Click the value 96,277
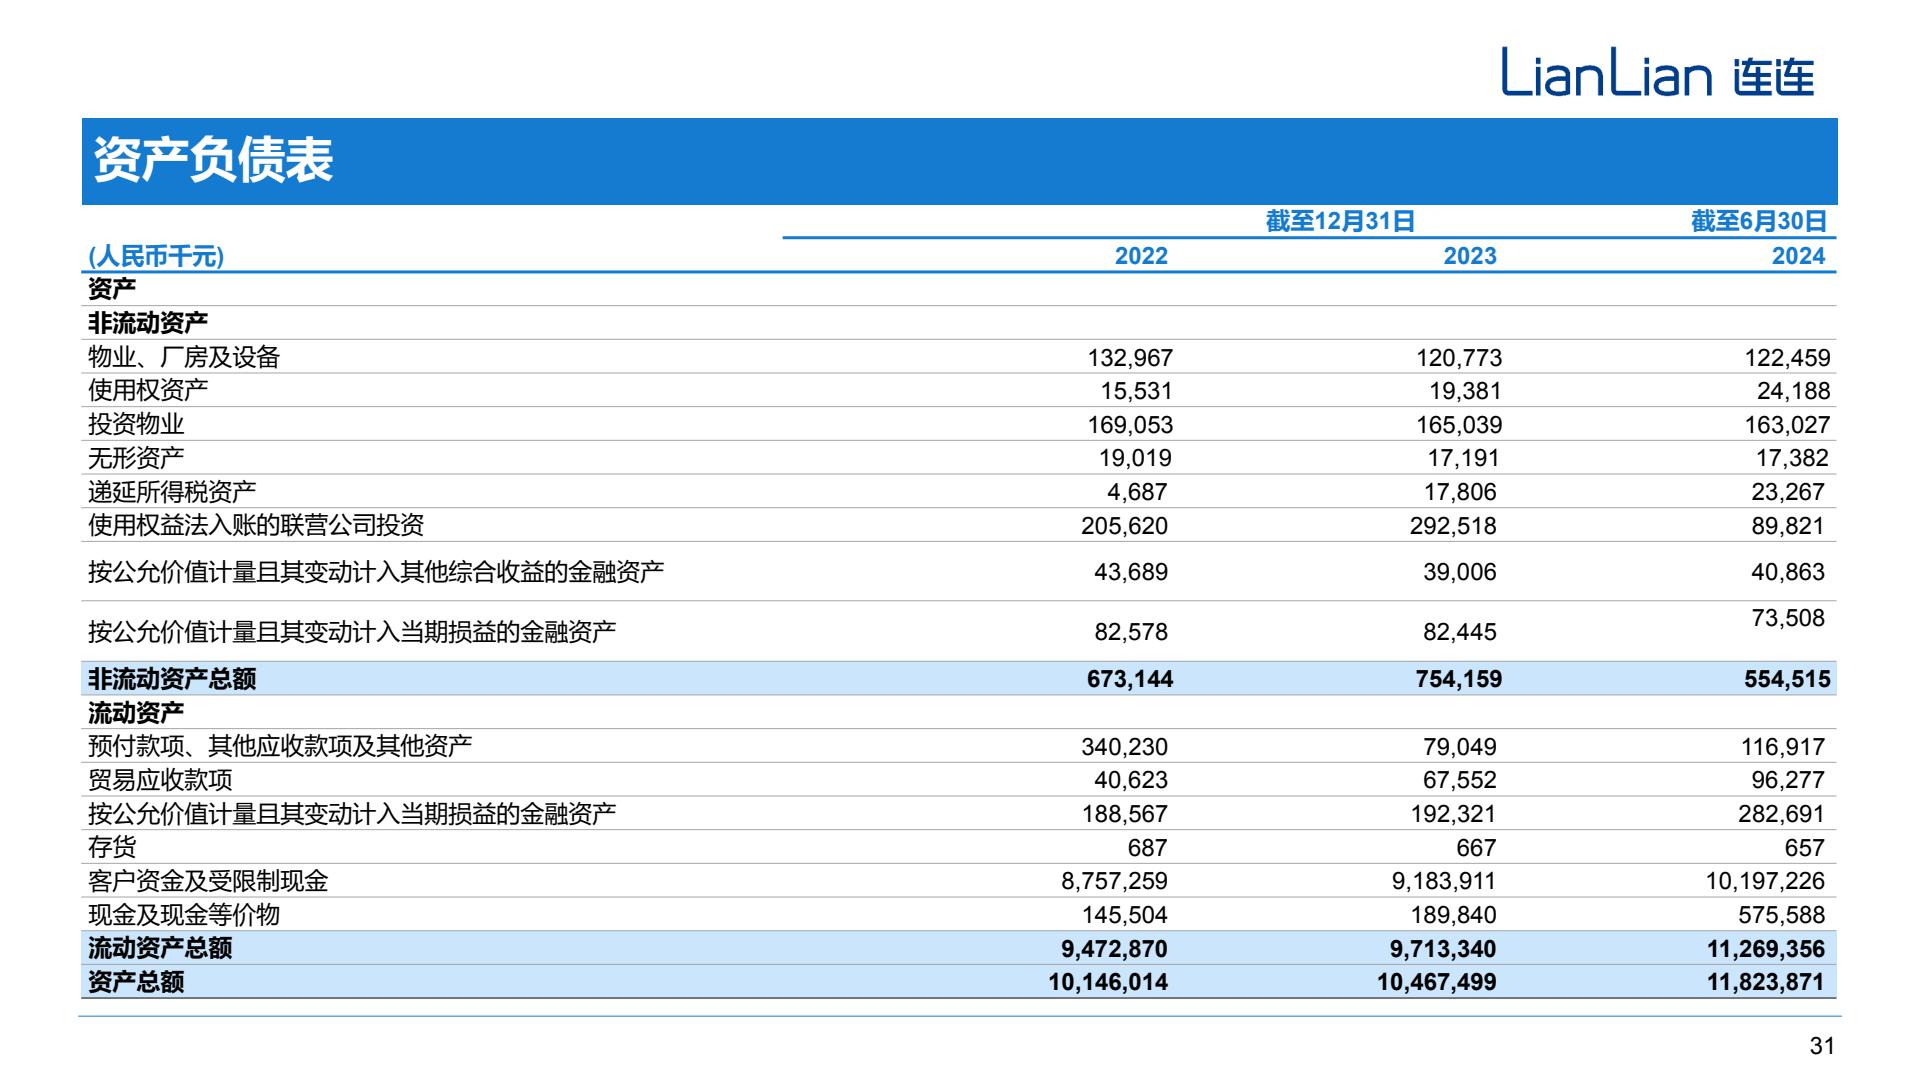 coord(1788,780)
